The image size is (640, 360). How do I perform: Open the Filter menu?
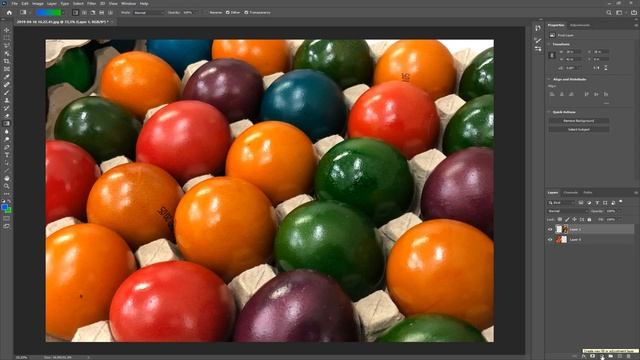pyautogui.click(x=91, y=3)
